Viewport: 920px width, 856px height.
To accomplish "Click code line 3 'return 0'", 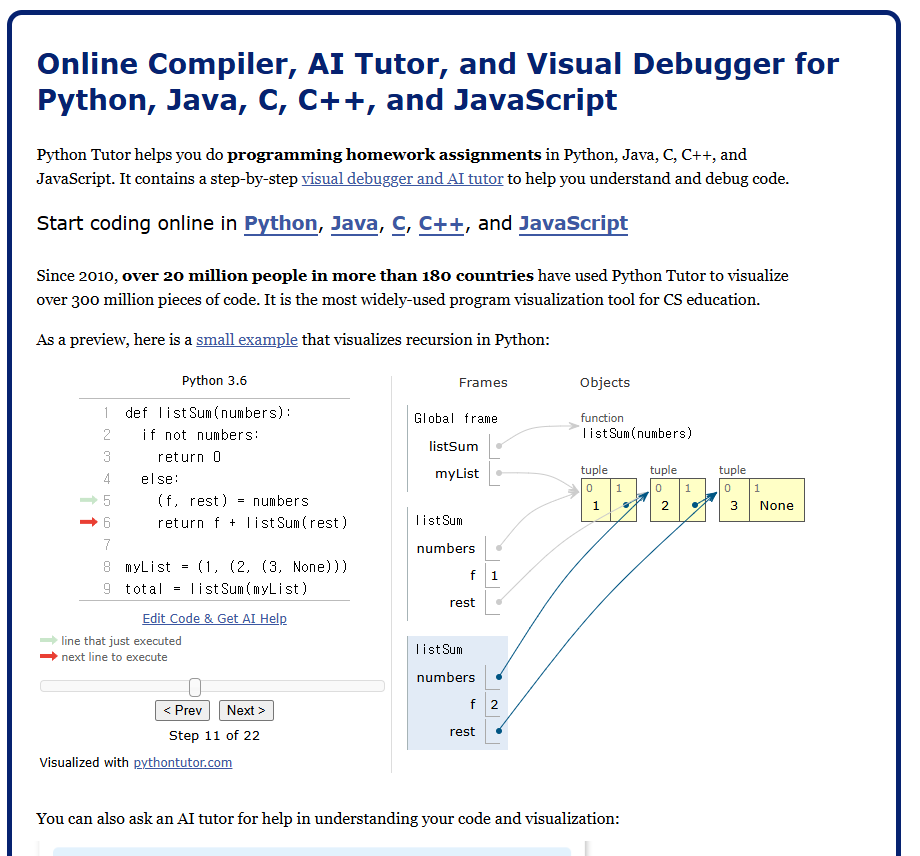I will click(x=189, y=457).
